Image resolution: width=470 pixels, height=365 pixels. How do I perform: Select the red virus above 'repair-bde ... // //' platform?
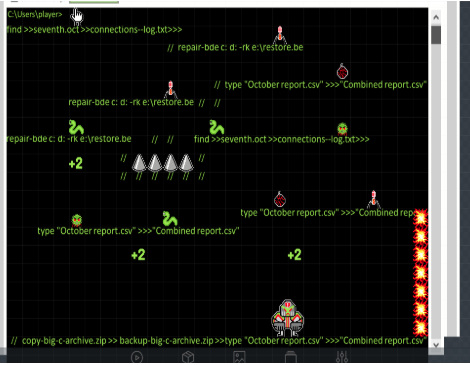click(x=171, y=89)
